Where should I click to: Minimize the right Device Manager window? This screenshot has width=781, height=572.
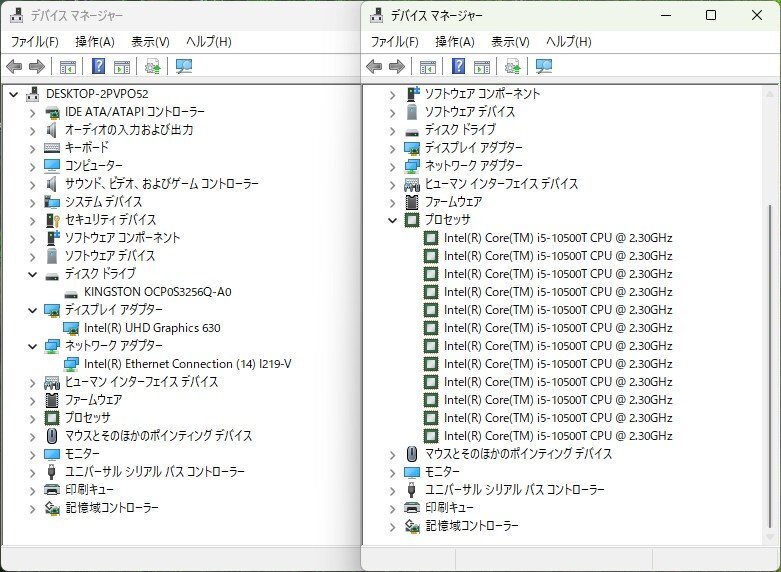click(x=666, y=15)
